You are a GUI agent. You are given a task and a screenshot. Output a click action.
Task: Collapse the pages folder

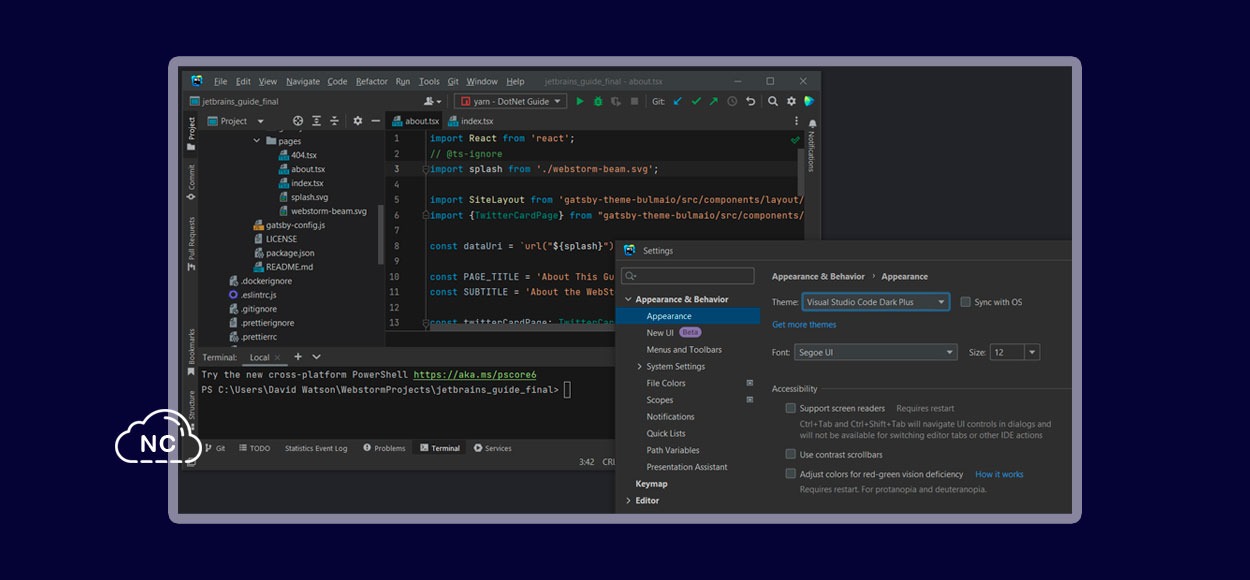[257, 141]
